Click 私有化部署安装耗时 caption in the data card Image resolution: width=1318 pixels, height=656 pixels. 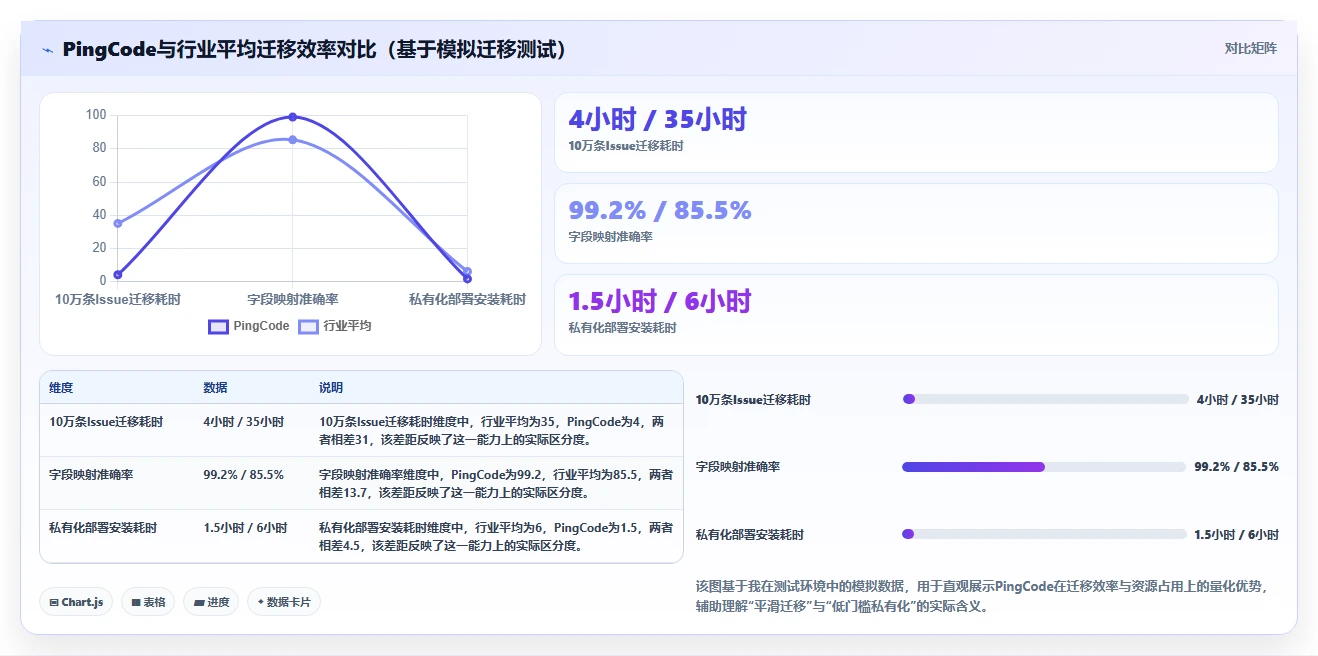pos(622,328)
